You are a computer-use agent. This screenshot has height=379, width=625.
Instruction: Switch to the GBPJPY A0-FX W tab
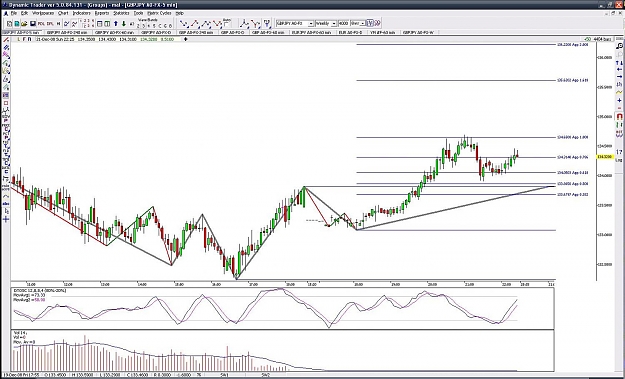click(418, 32)
